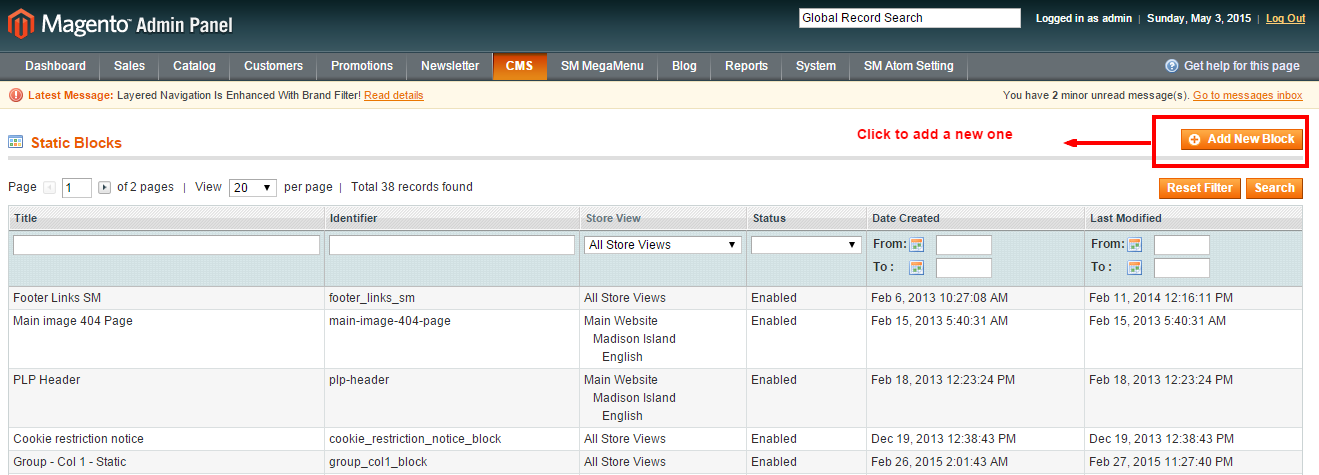Click the help icon beside Get help
The height and width of the screenshot is (475, 1319).
pyautogui.click(x=1172, y=66)
